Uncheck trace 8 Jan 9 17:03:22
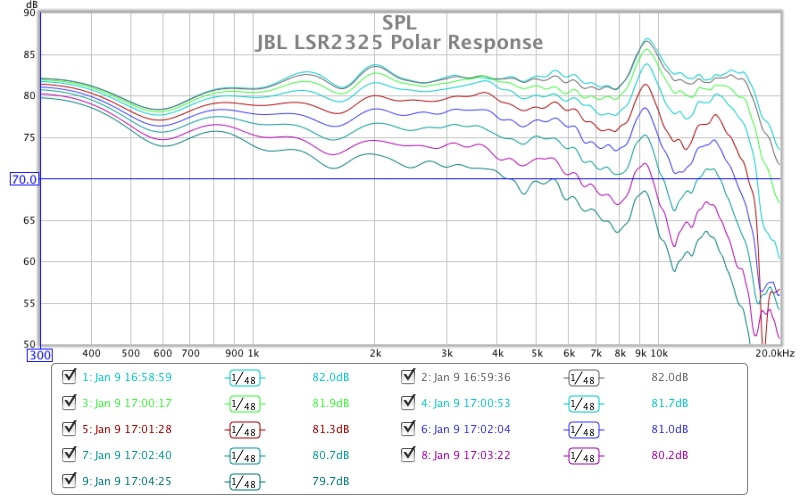 coord(408,455)
